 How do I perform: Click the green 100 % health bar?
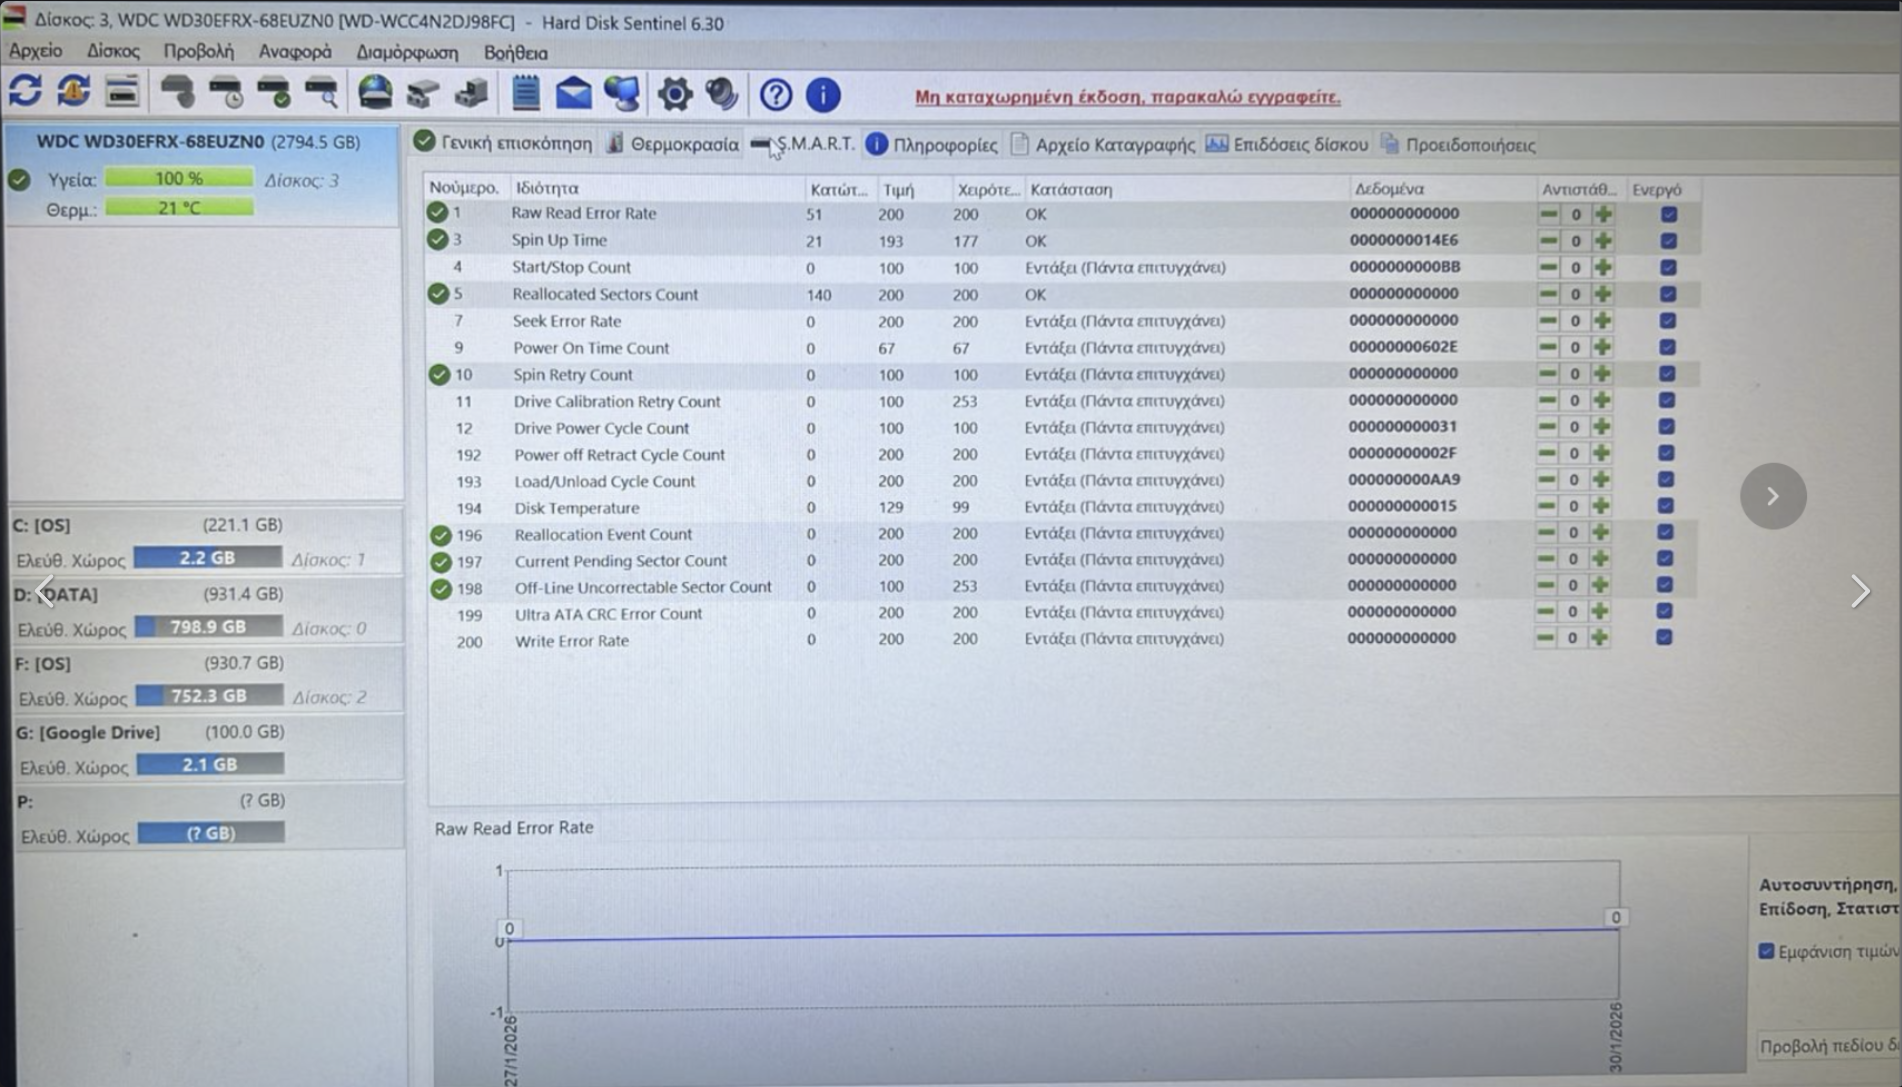point(179,179)
